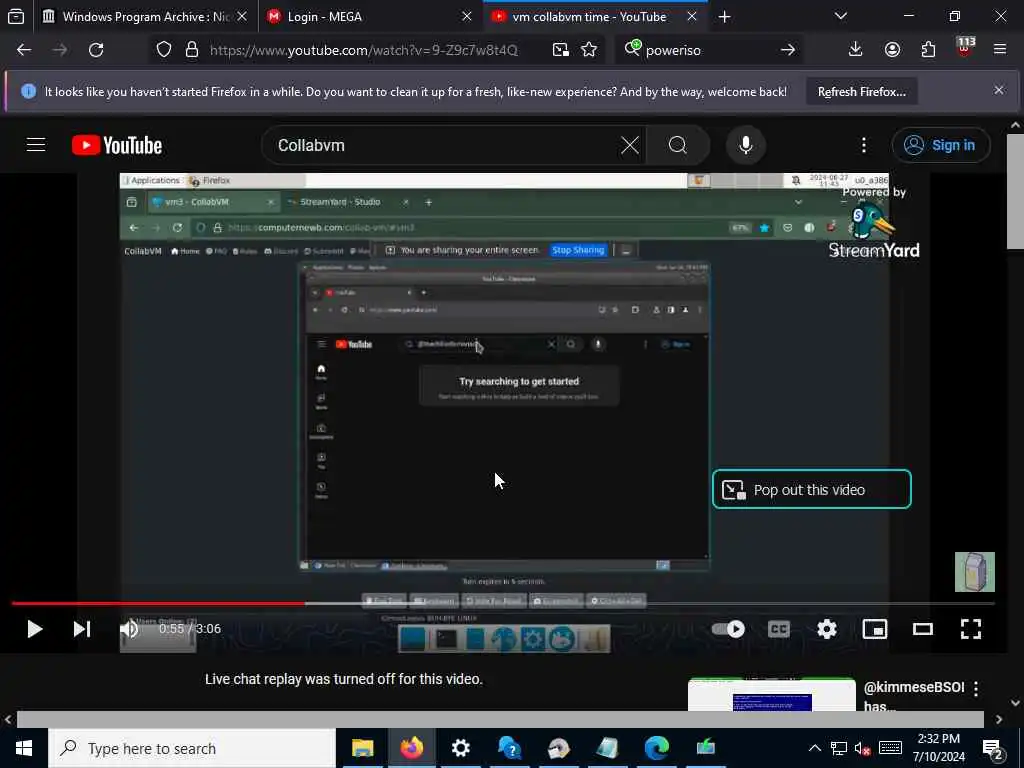Screen dimensions: 1024x768
Task: Open YouTube guide hamburger menu
Action: [36, 145]
